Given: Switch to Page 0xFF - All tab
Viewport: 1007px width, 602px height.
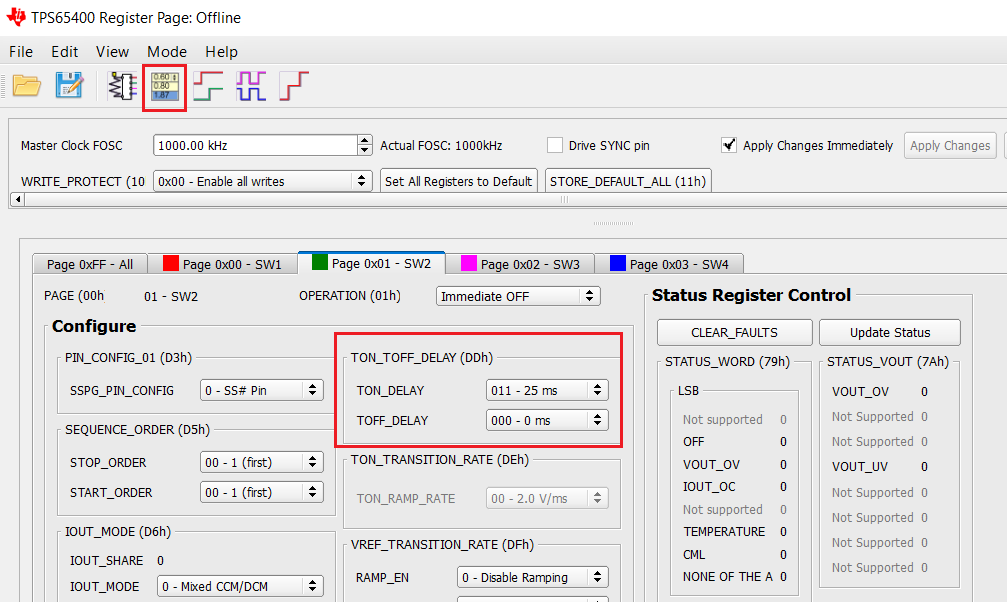Looking at the screenshot, I should point(90,264).
